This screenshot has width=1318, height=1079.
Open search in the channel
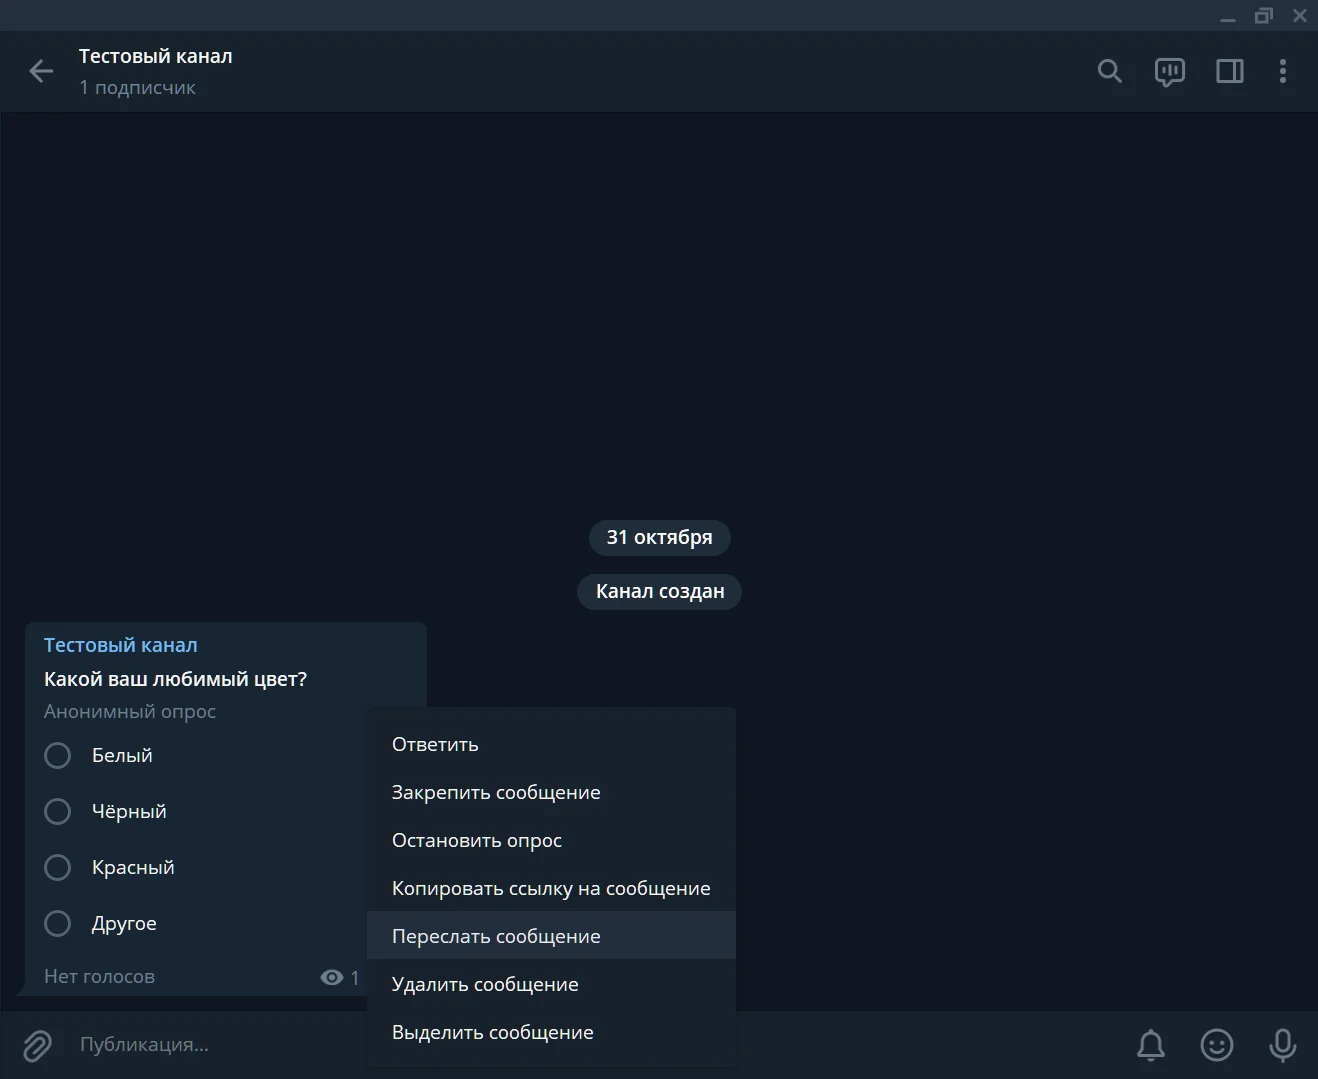tap(1109, 71)
